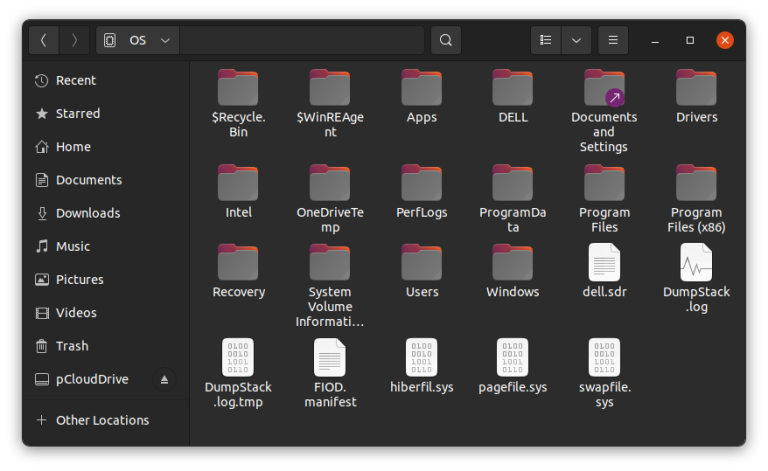Select the hiberfil.sys binary file

(421, 358)
